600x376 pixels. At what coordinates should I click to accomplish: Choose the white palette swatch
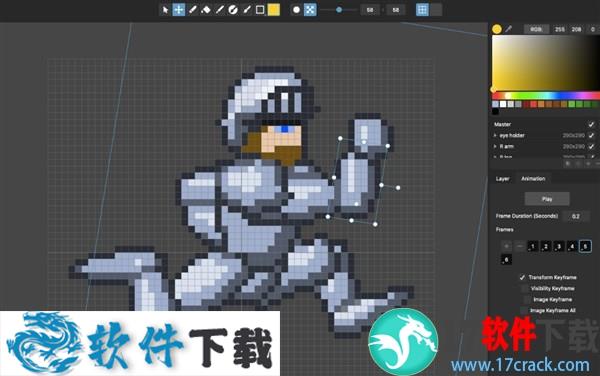tap(503, 104)
